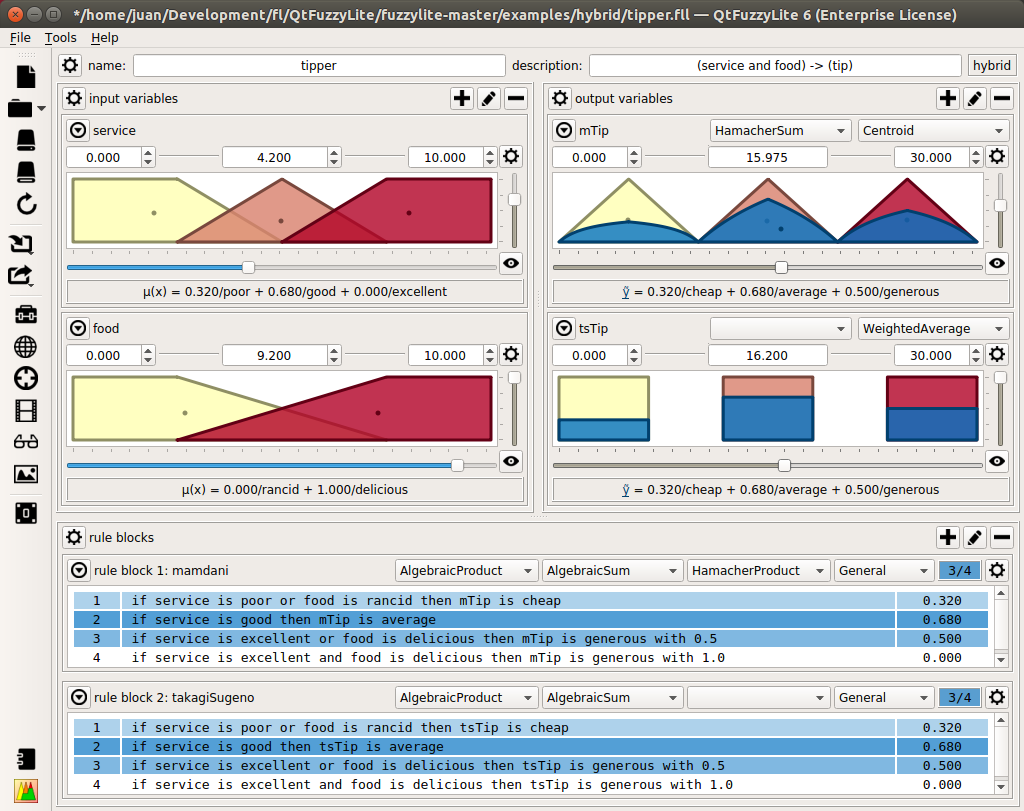Click the service input value horizontal slider
The width and height of the screenshot is (1024, 811).
(249, 267)
